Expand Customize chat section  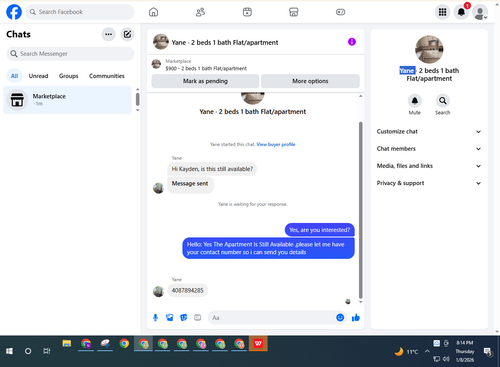coord(429,132)
